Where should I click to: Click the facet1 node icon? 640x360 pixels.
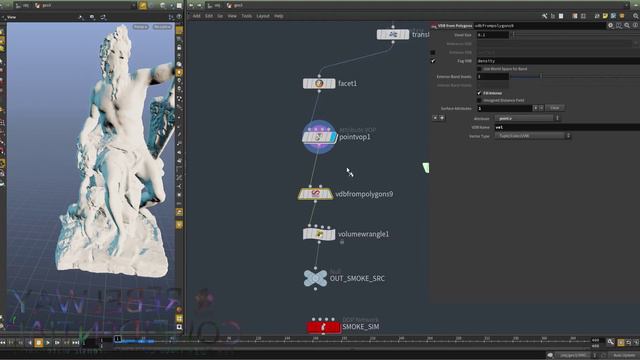tap(319, 83)
